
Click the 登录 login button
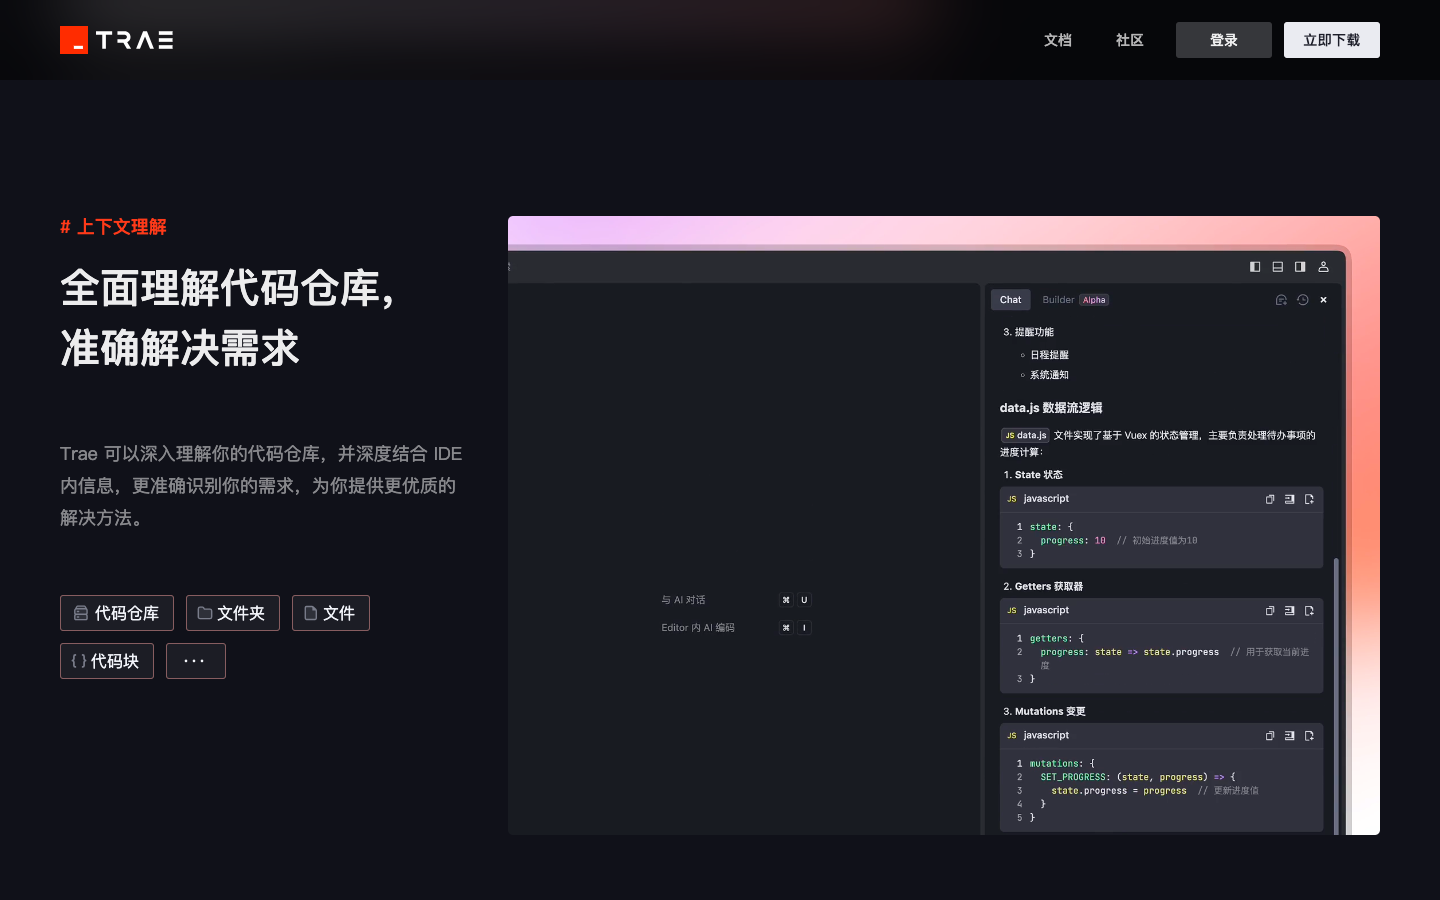(1224, 40)
